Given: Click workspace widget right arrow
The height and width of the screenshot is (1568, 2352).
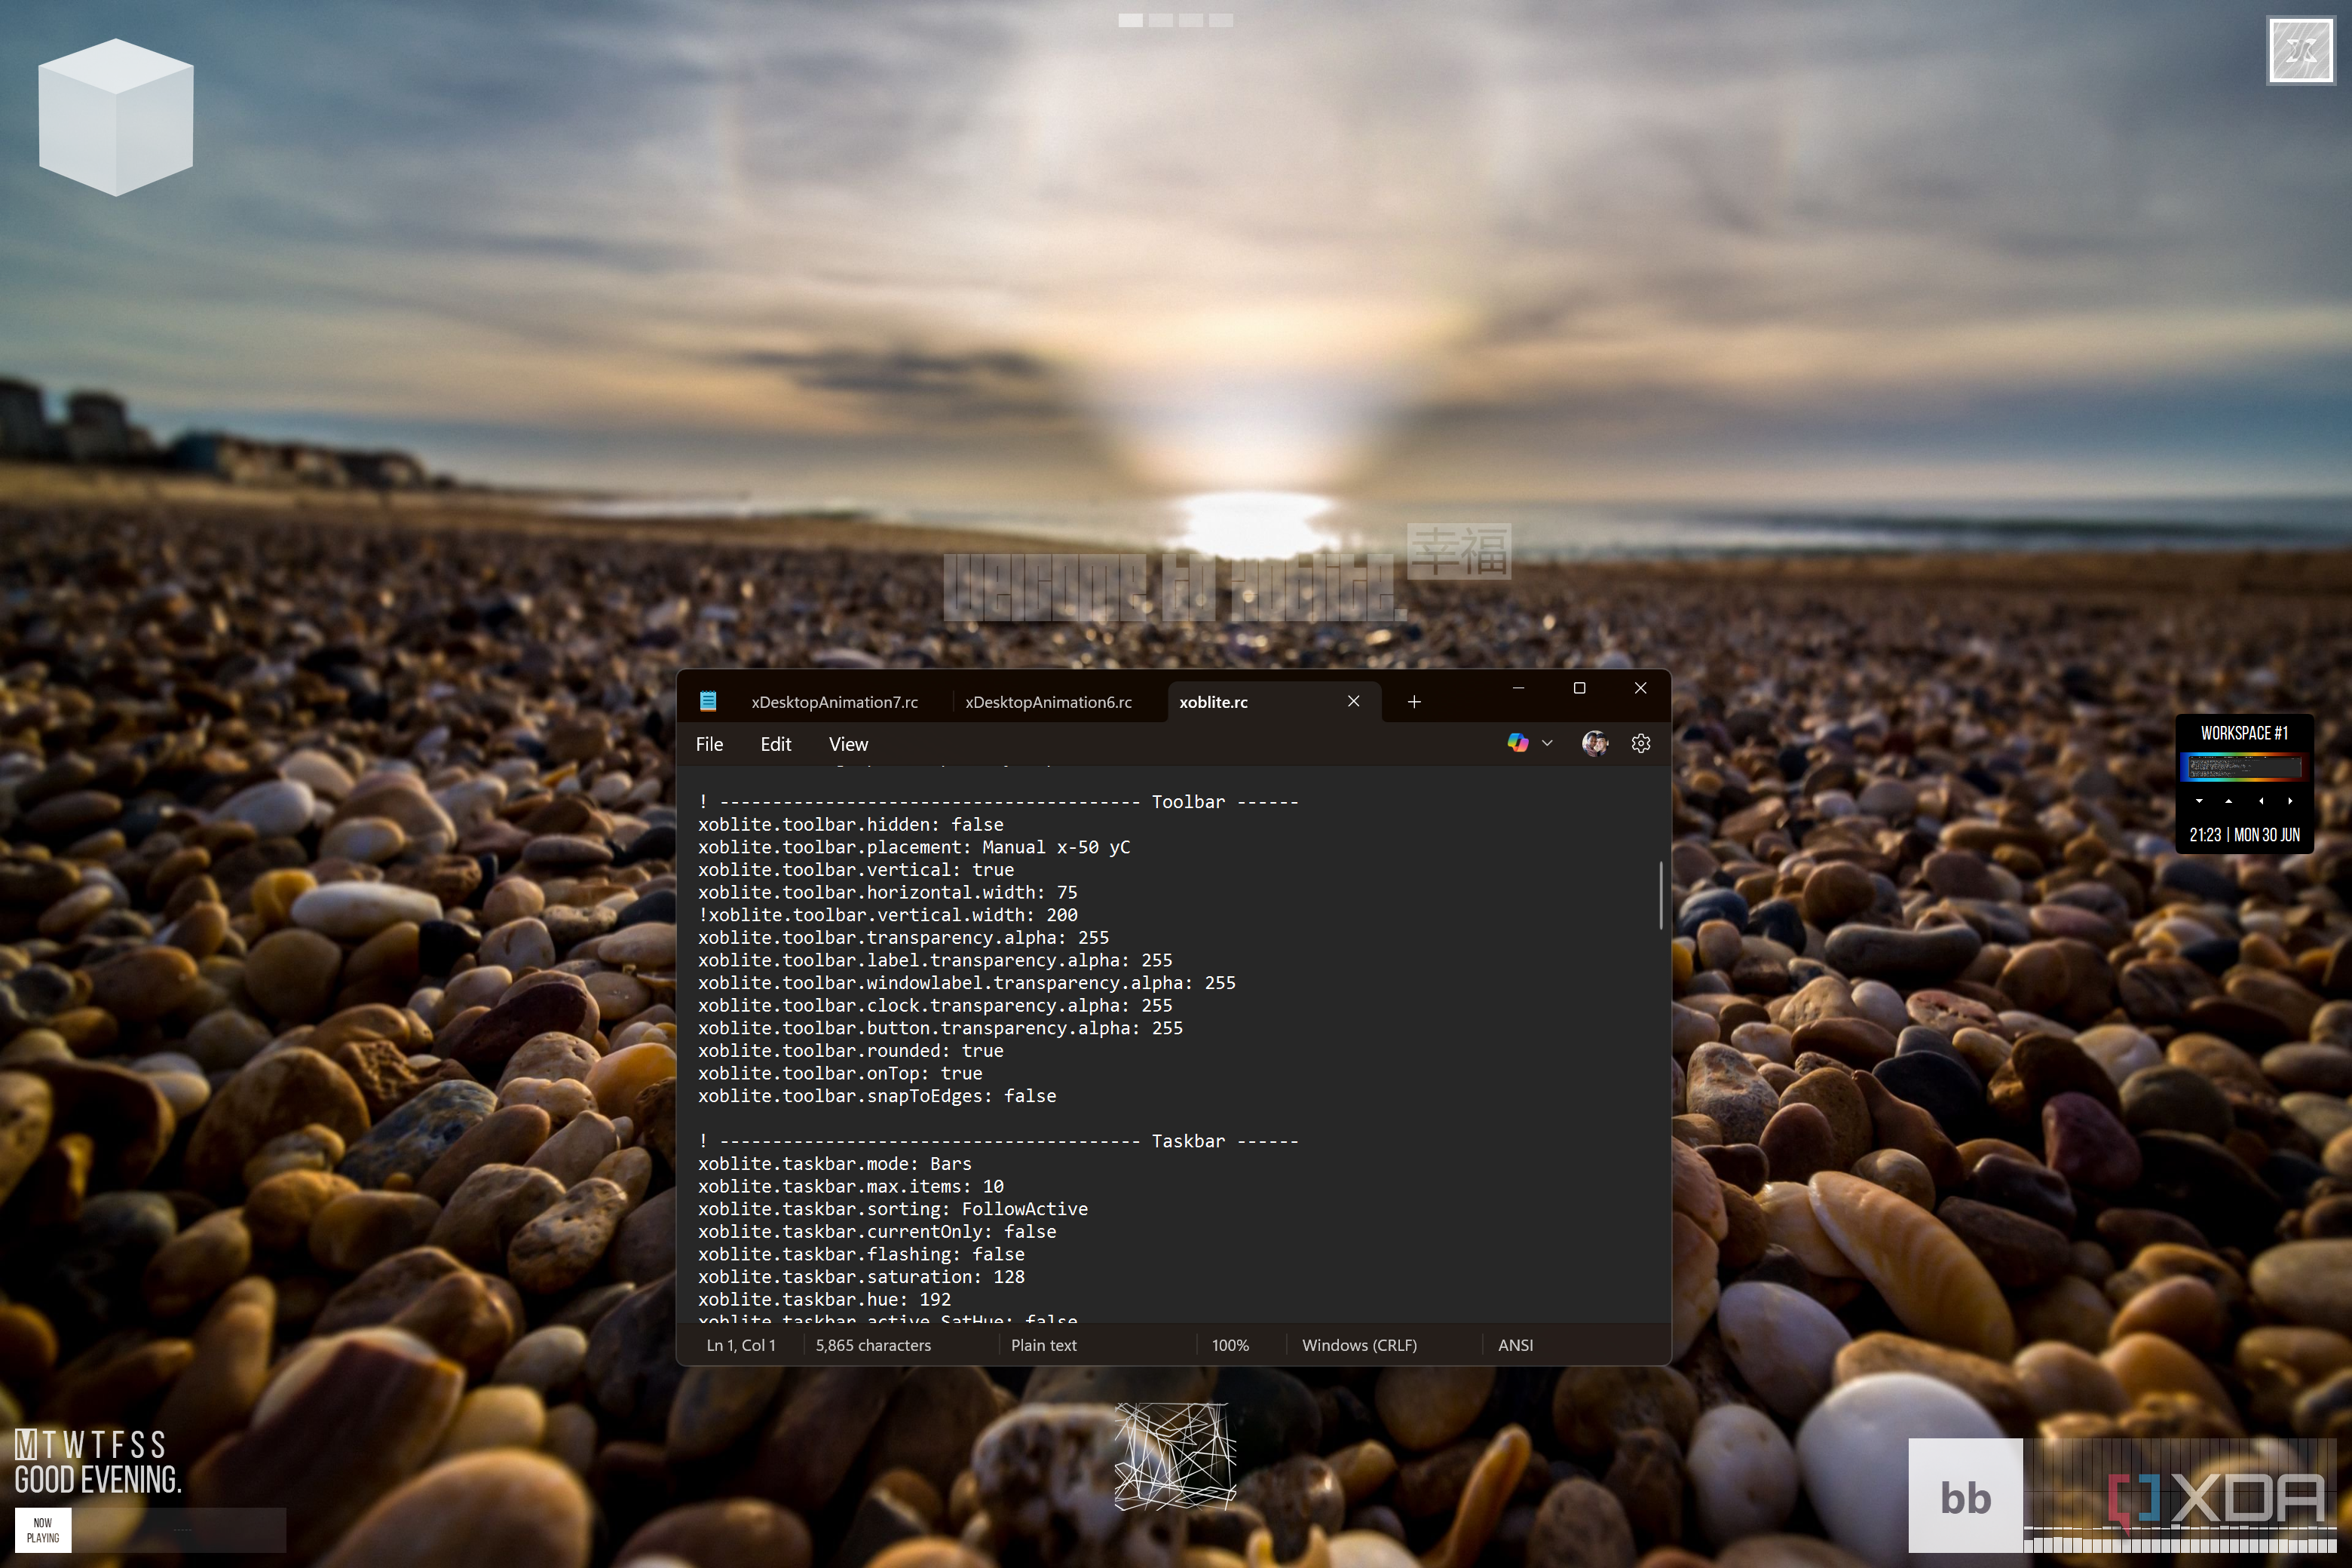Looking at the screenshot, I should pos(2290,801).
